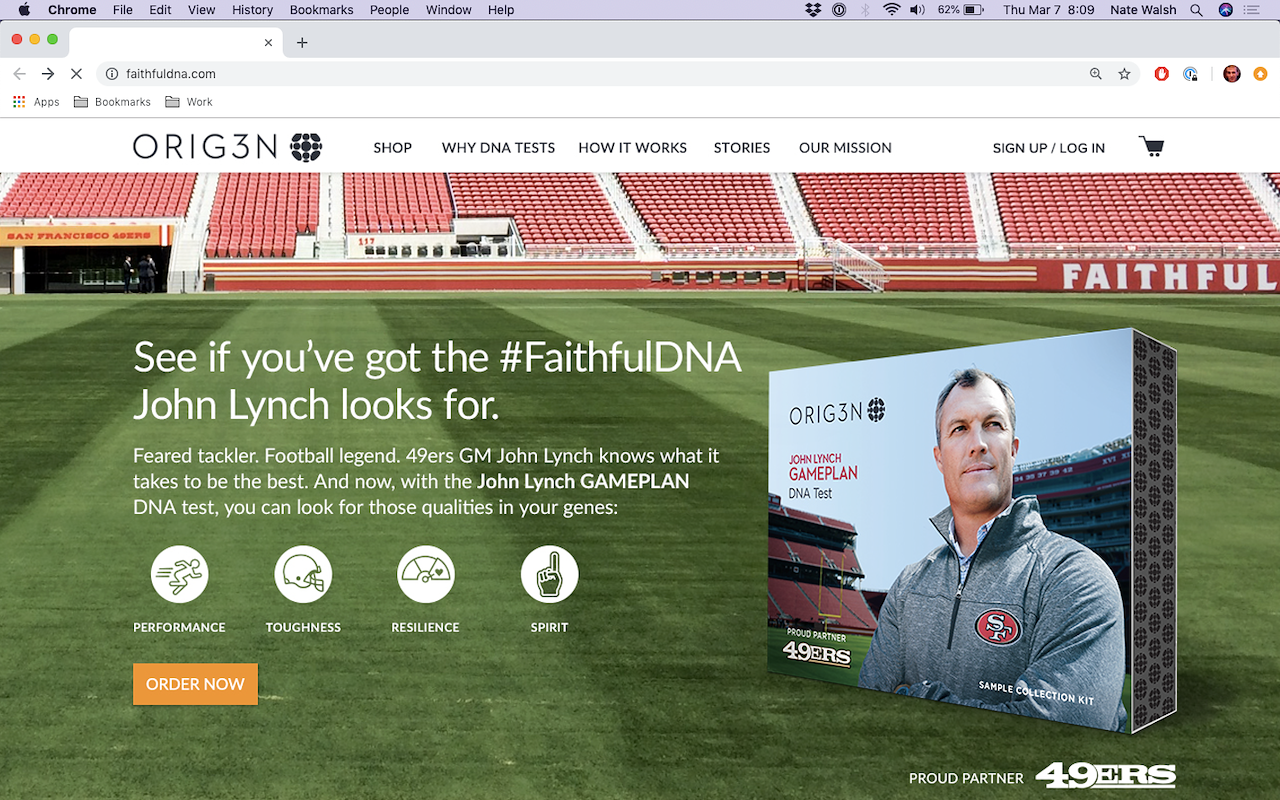Viewport: 1280px width, 800px height.
Task: Visit the STORIES page
Action: point(742,148)
